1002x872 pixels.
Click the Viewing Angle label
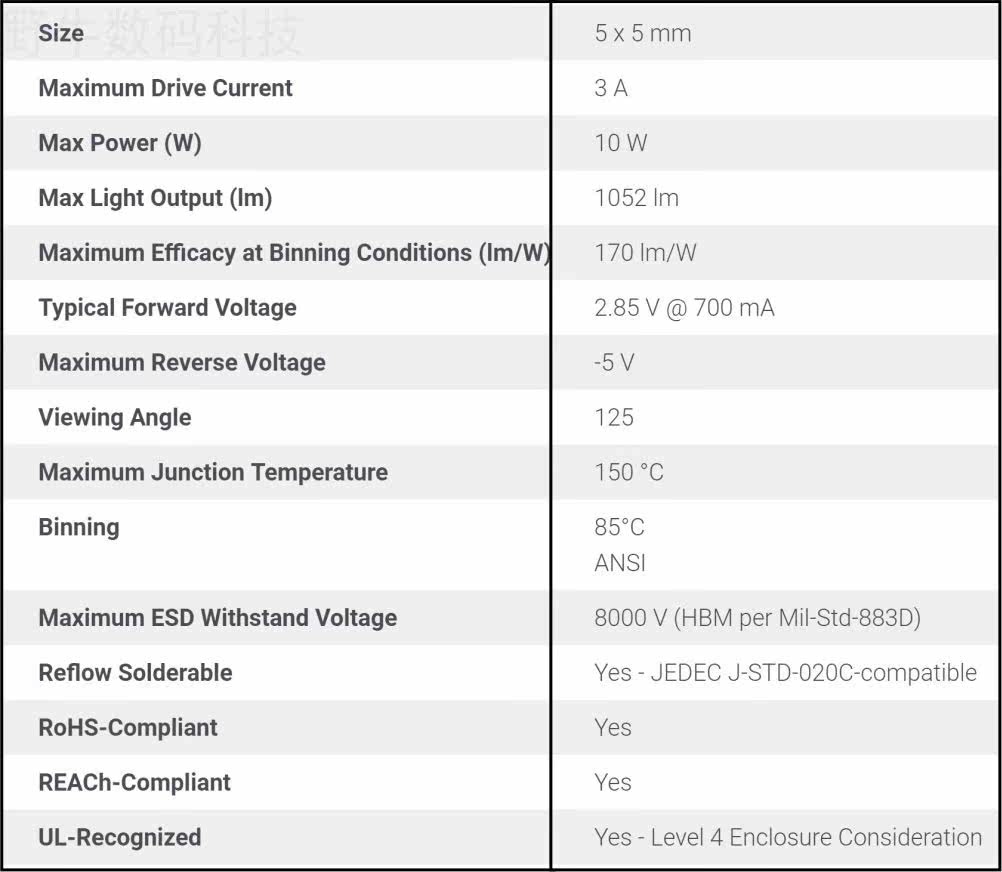tap(115, 418)
